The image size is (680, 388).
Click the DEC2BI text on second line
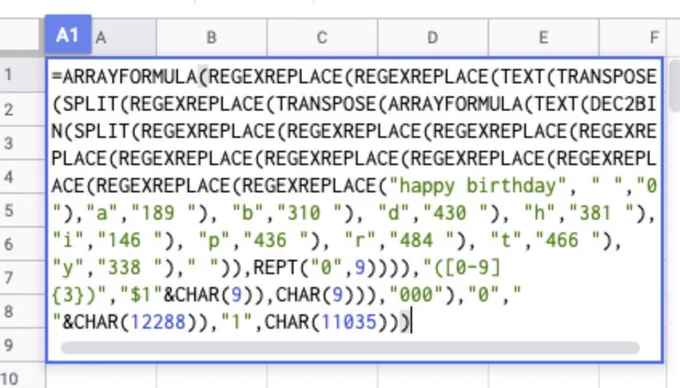pos(623,104)
